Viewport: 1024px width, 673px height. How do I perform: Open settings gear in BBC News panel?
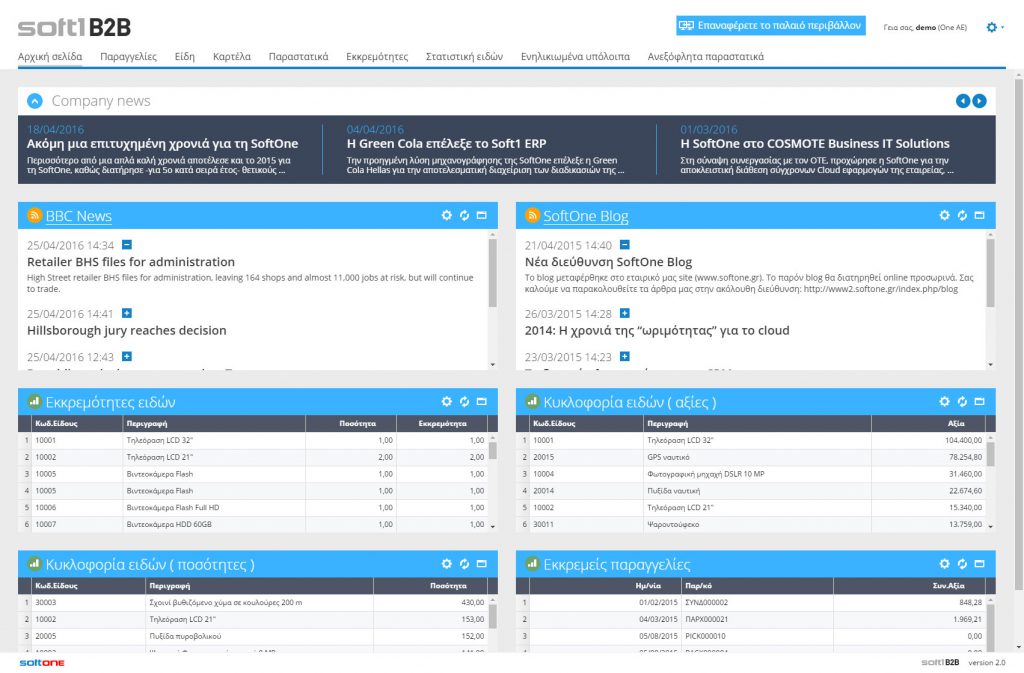[x=447, y=215]
